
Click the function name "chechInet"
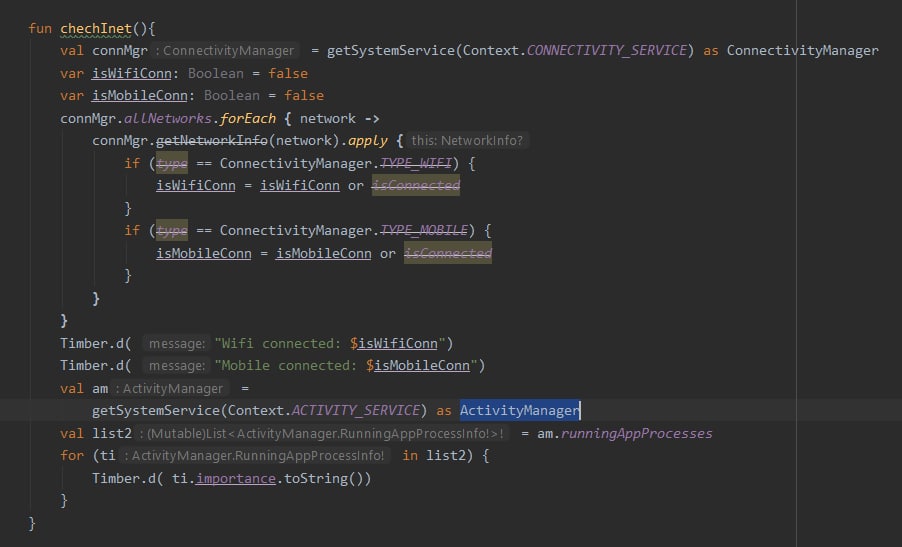(96, 28)
